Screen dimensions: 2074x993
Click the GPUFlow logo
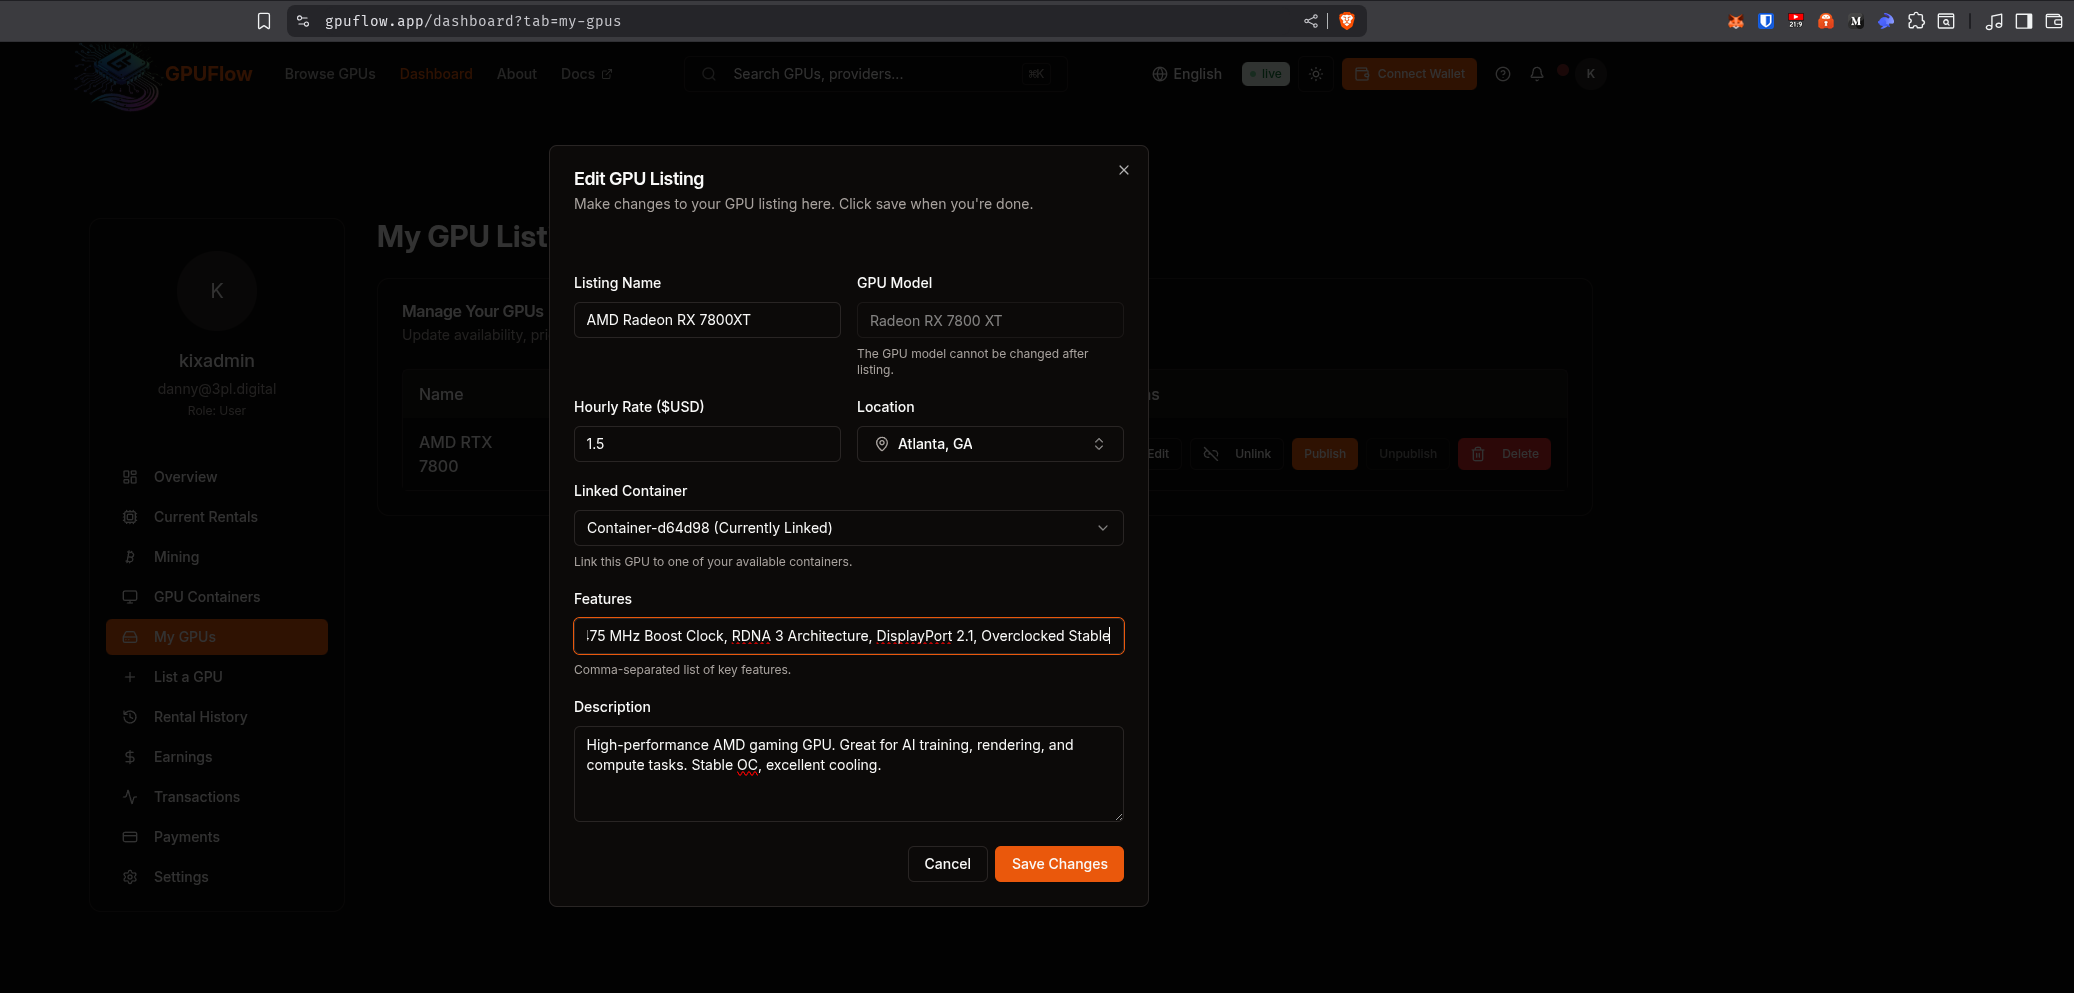(163, 75)
